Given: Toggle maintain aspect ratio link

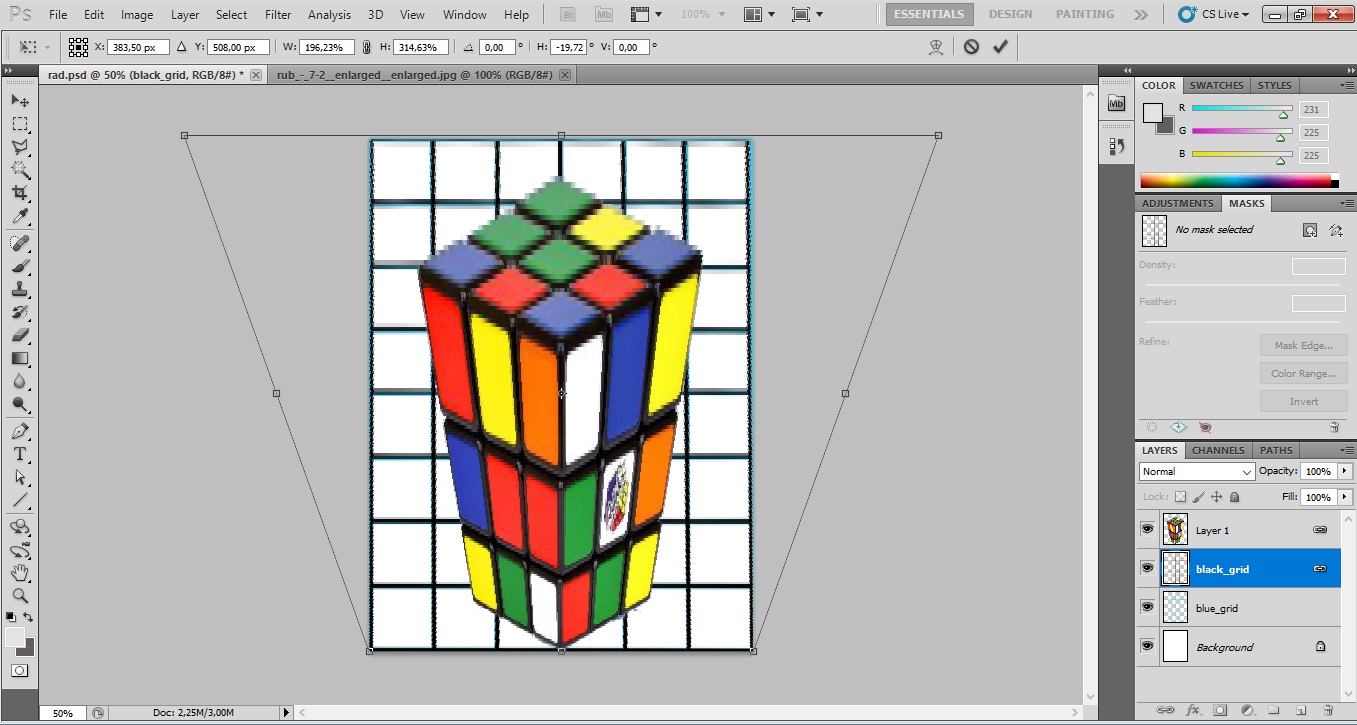Looking at the screenshot, I should point(366,47).
